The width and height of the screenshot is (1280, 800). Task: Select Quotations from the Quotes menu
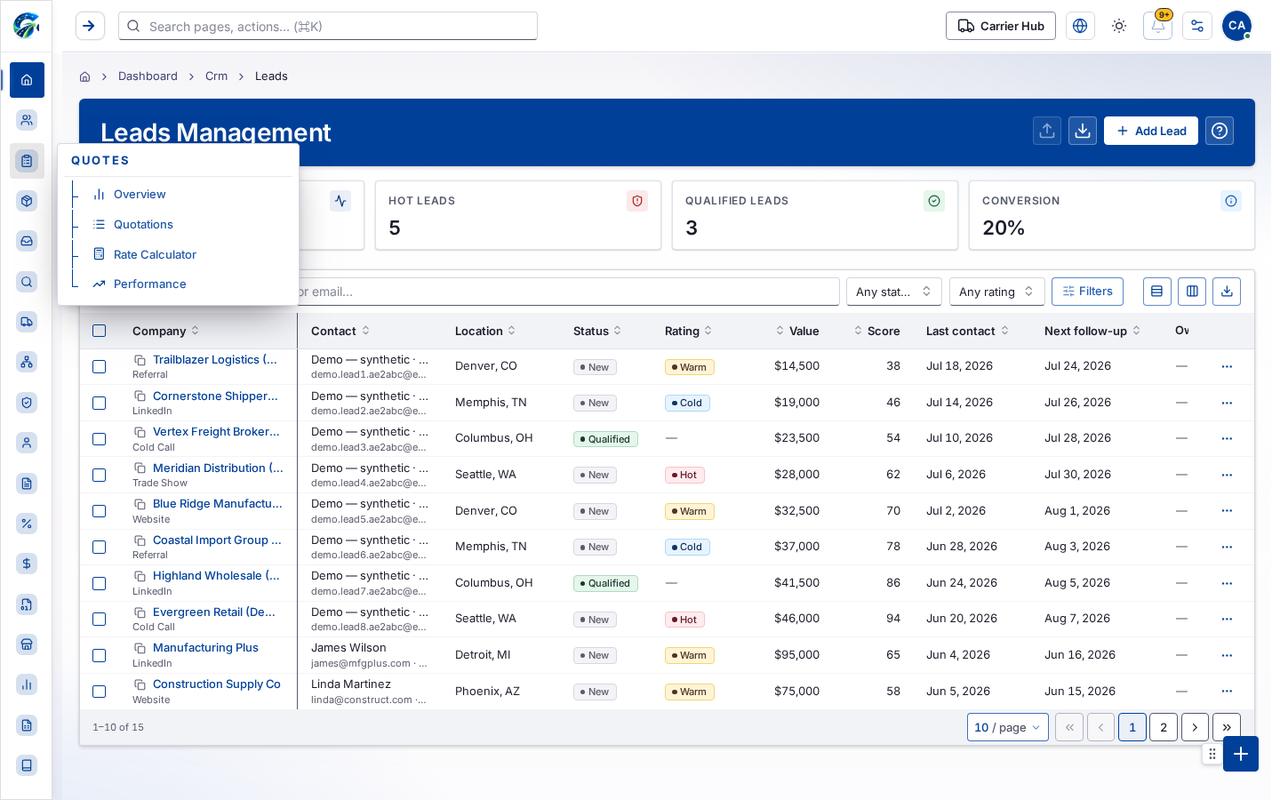(143, 224)
